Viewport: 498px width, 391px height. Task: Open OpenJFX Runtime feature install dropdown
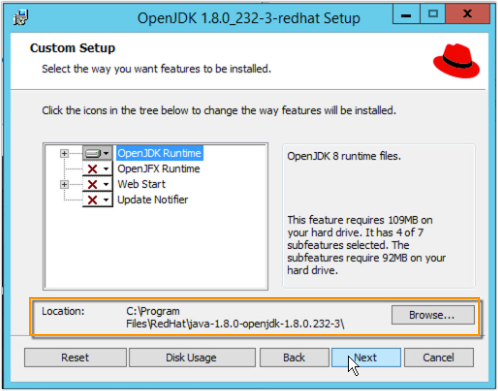97,169
